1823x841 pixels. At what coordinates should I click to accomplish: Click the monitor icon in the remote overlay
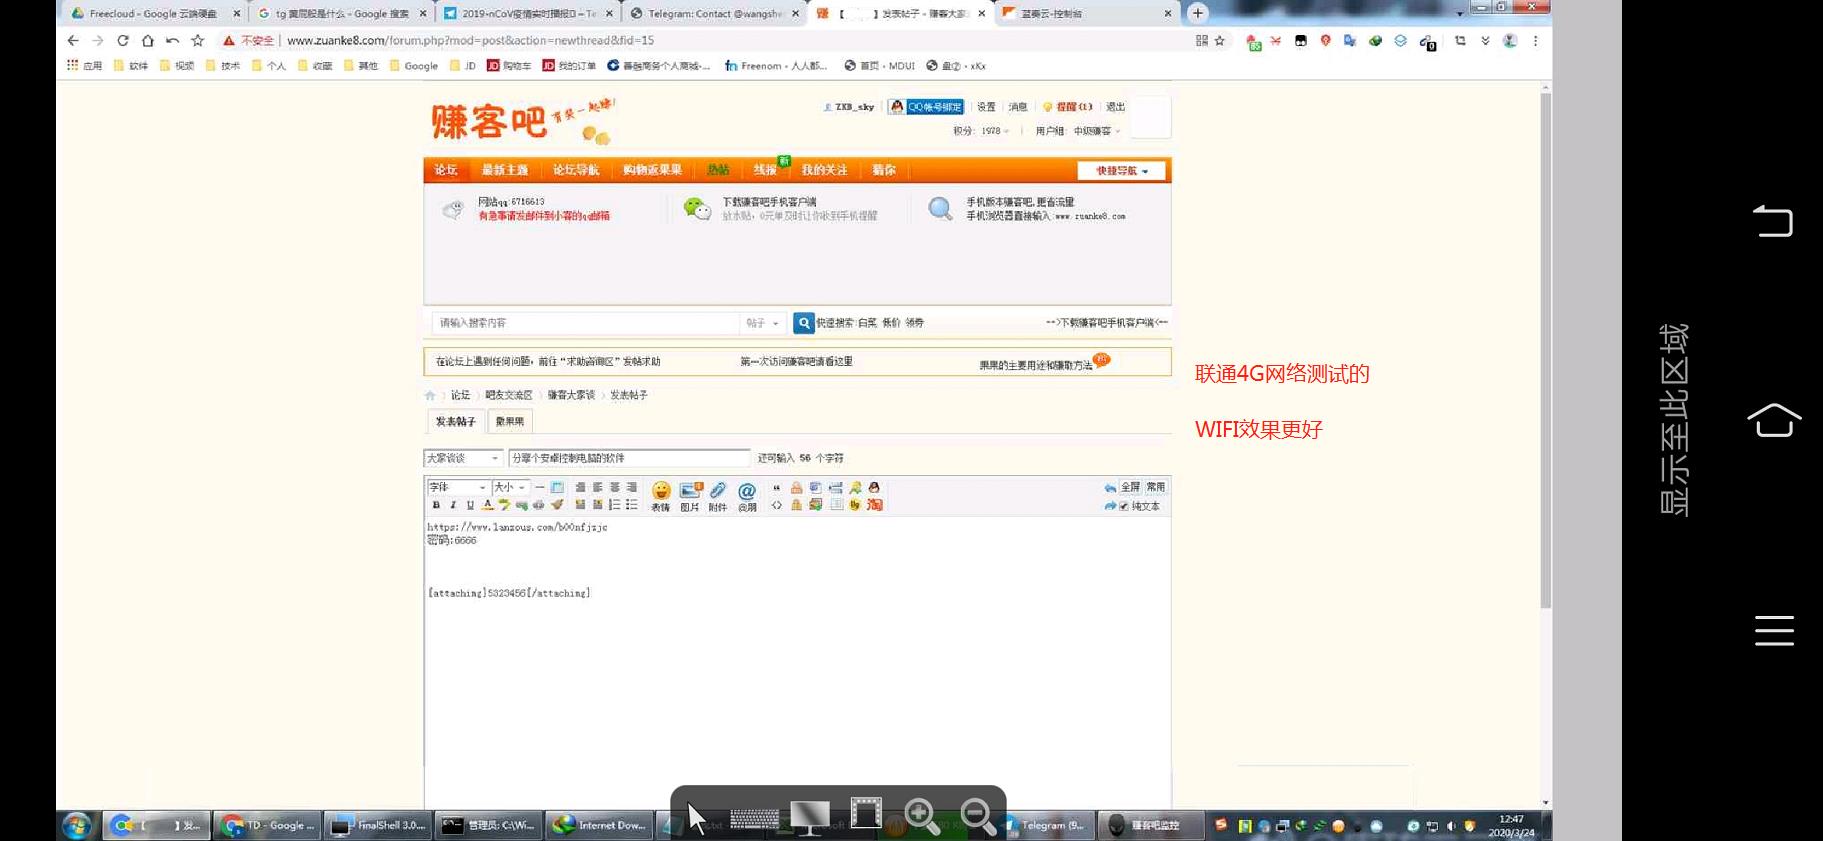click(809, 818)
